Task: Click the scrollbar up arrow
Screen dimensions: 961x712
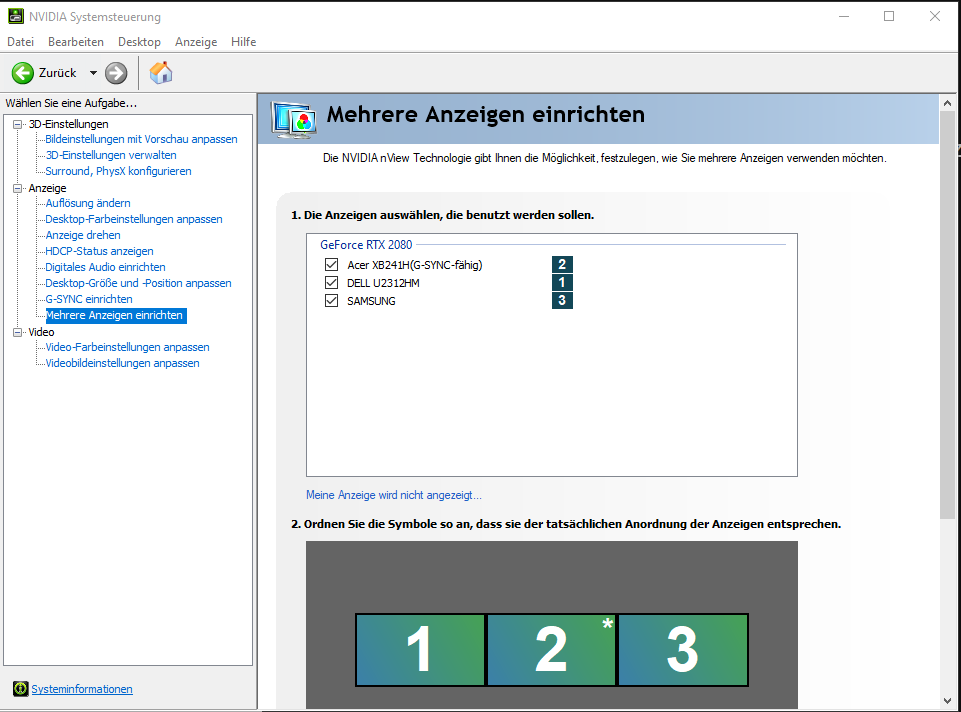Action: pyautogui.click(x=947, y=103)
